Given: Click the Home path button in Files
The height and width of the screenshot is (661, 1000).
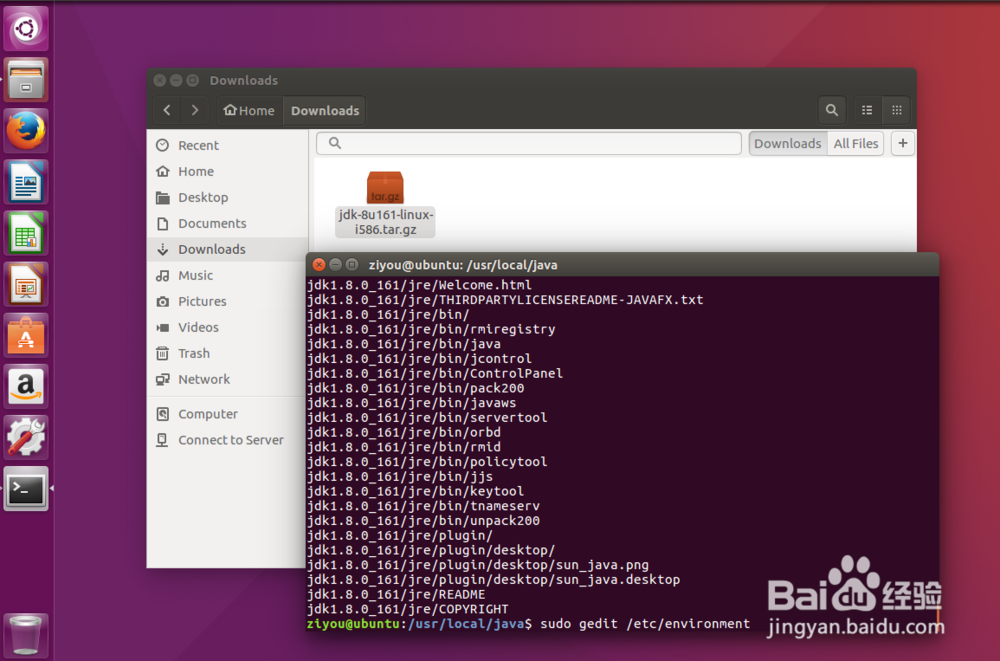Looking at the screenshot, I should coord(249,110).
